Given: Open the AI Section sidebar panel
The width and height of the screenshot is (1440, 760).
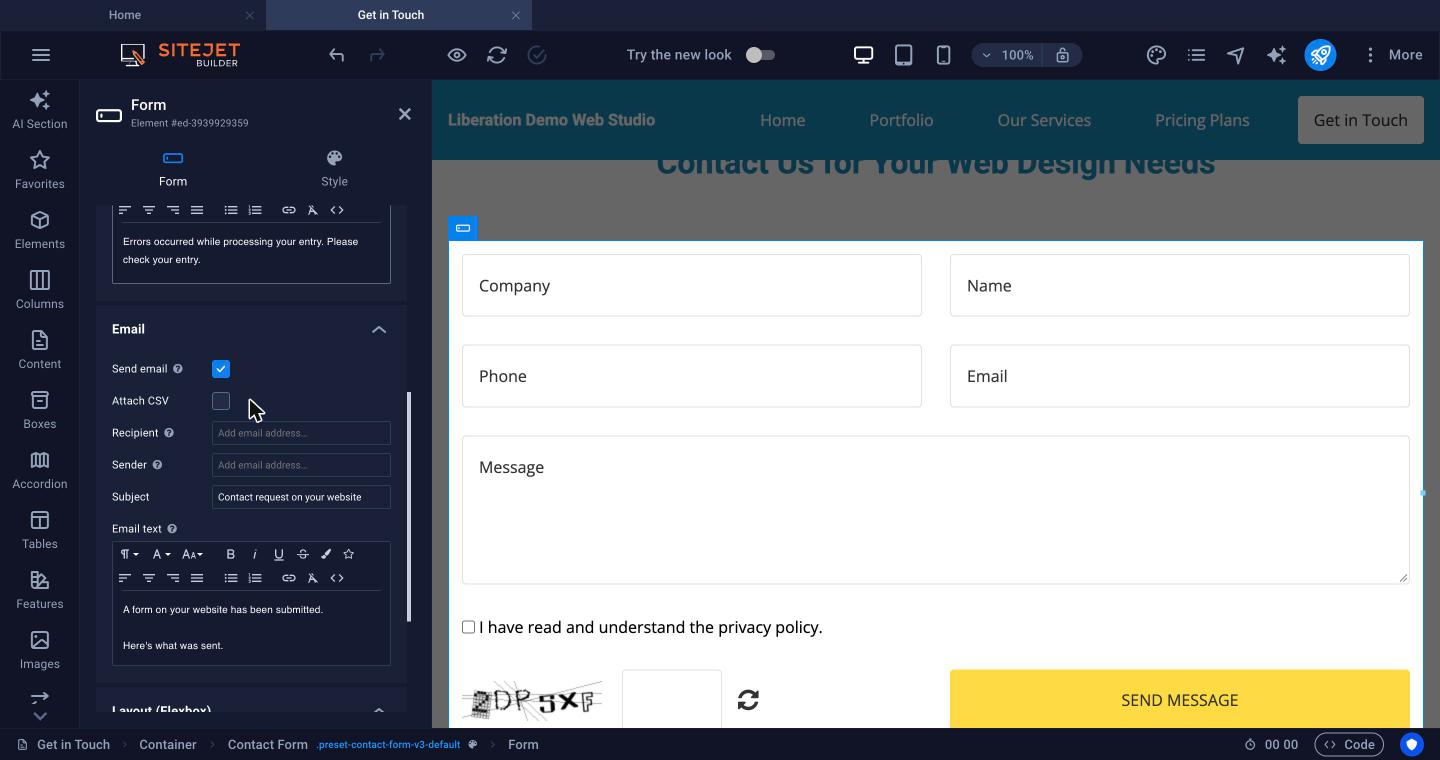Looking at the screenshot, I should click(40, 110).
